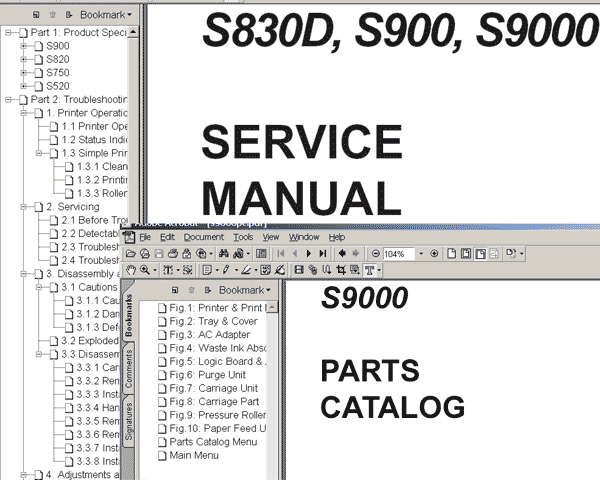Open the File menu

[145, 237]
